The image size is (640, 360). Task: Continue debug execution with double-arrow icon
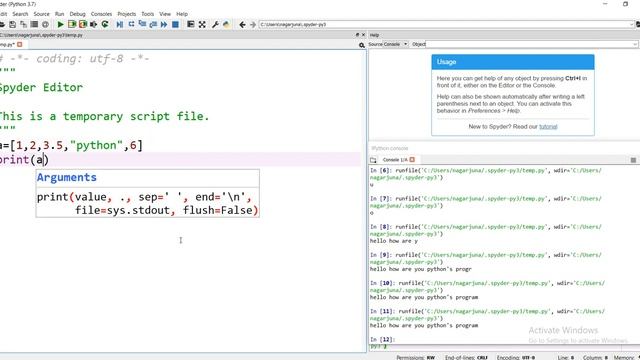164,24
